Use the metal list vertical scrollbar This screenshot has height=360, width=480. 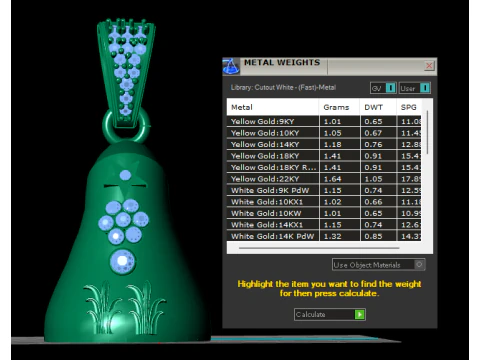(x=427, y=133)
